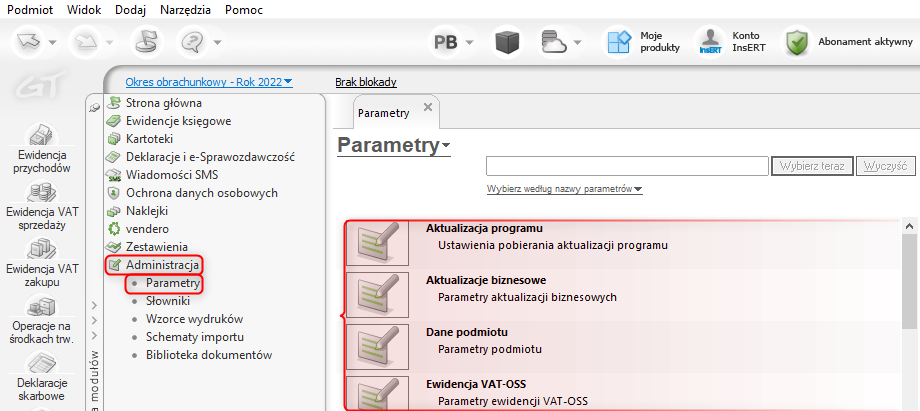This screenshot has width=920, height=411.
Task: Click the PB toolbar icon
Action: pos(448,42)
